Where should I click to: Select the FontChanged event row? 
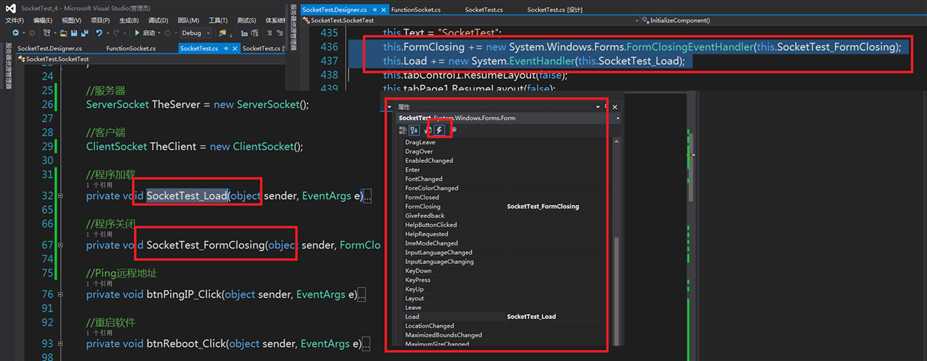click(x=504, y=179)
